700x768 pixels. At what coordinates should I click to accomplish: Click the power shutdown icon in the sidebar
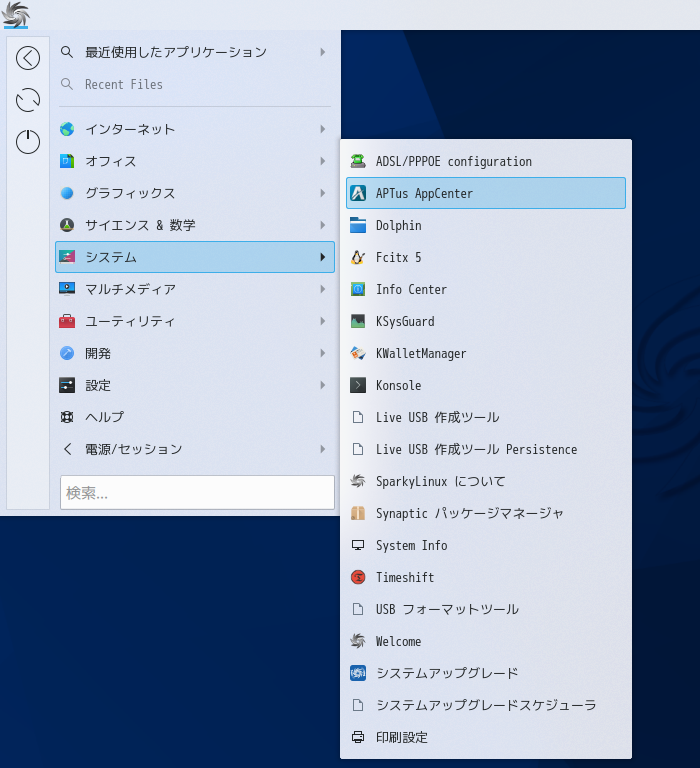pyautogui.click(x=28, y=142)
